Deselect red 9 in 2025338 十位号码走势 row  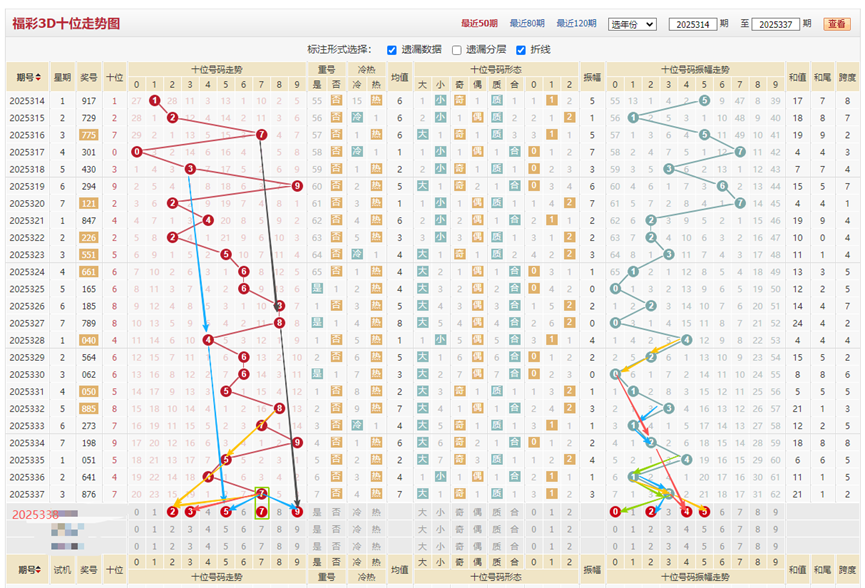click(297, 512)
